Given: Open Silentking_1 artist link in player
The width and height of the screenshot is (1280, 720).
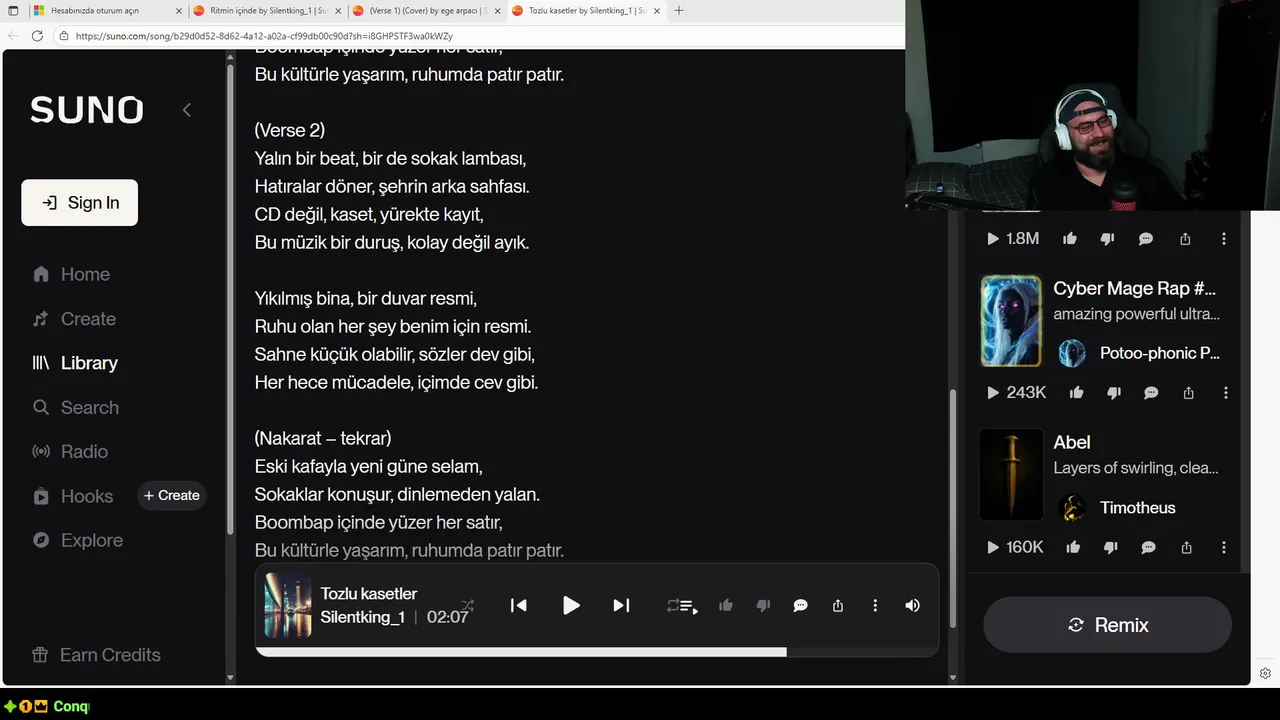Looking at the screenshot, I should [362, 617].
